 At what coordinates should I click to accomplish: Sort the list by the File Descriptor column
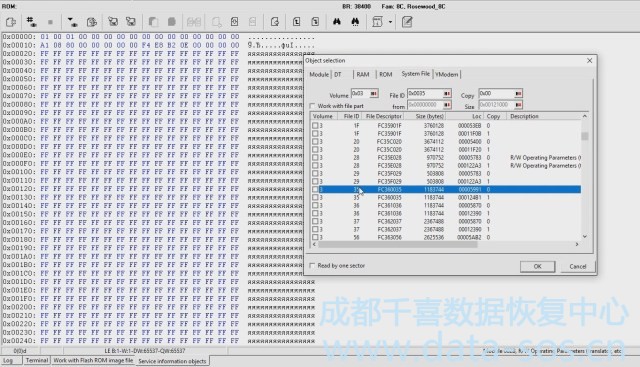pos(383,116)
